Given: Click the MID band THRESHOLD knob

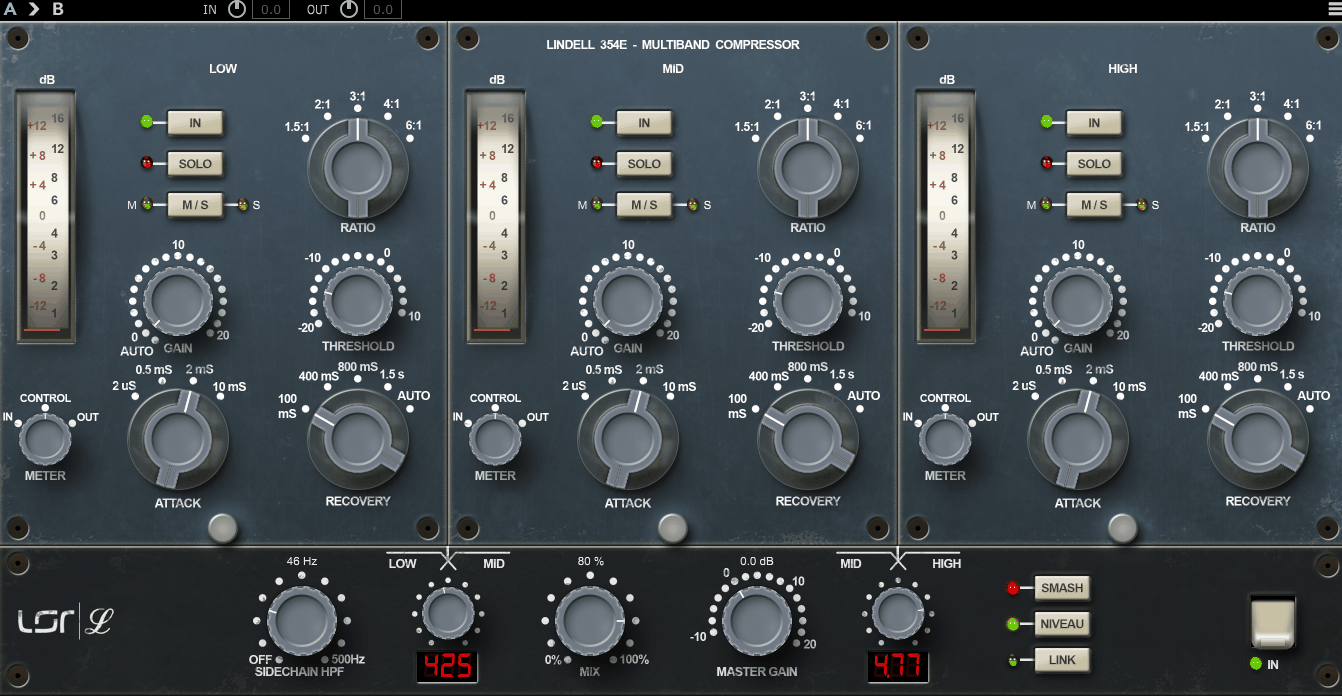Looking at the screenshot, I should pos(808,300).
